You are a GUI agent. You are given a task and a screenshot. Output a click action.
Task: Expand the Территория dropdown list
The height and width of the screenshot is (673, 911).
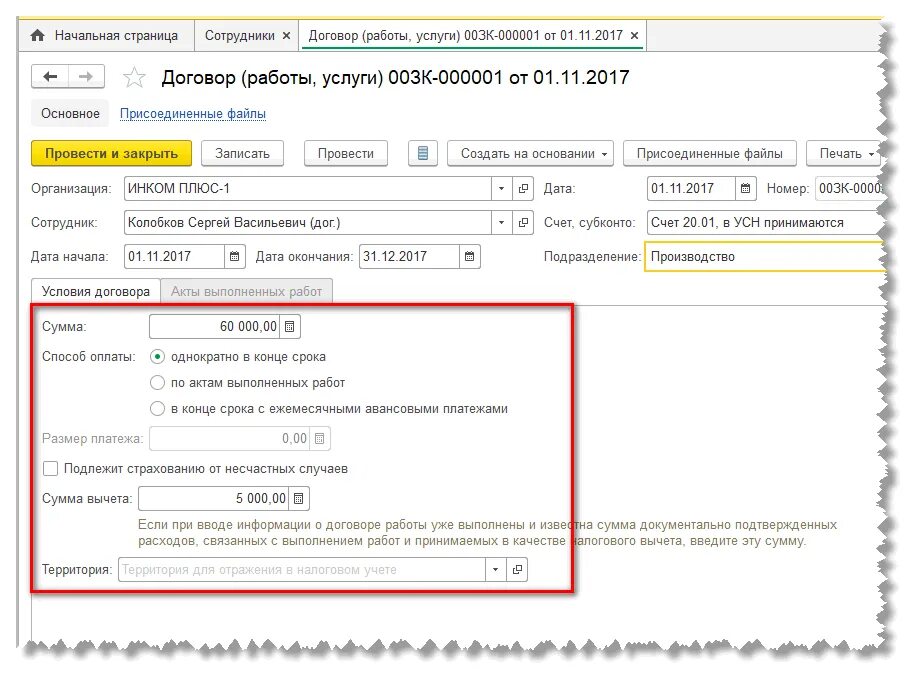click(496, 570)
